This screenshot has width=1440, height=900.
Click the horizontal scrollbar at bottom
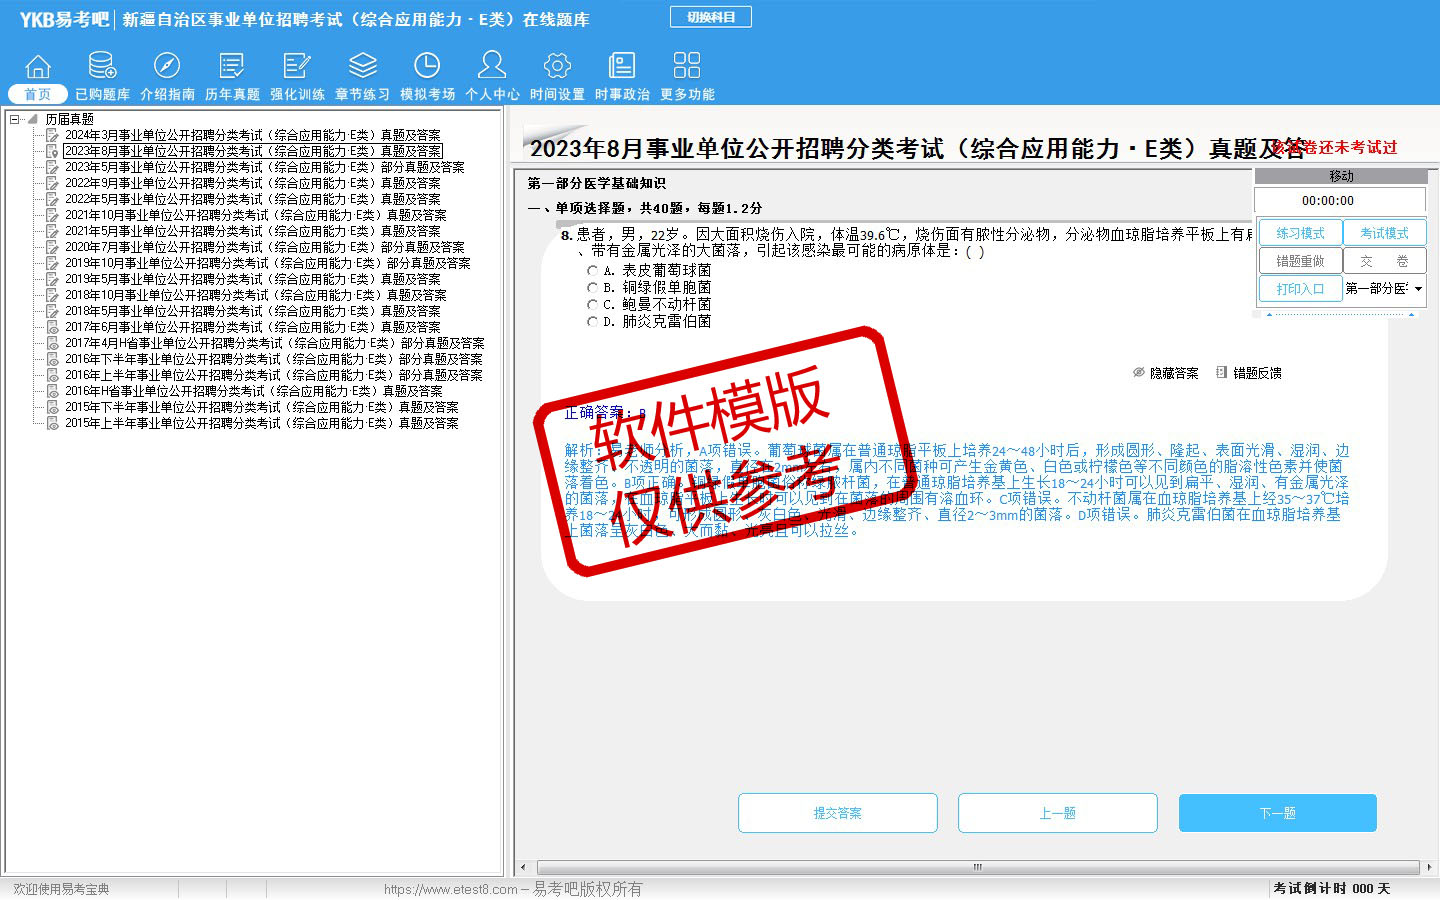pyautogui.click(x=977, y=867)
